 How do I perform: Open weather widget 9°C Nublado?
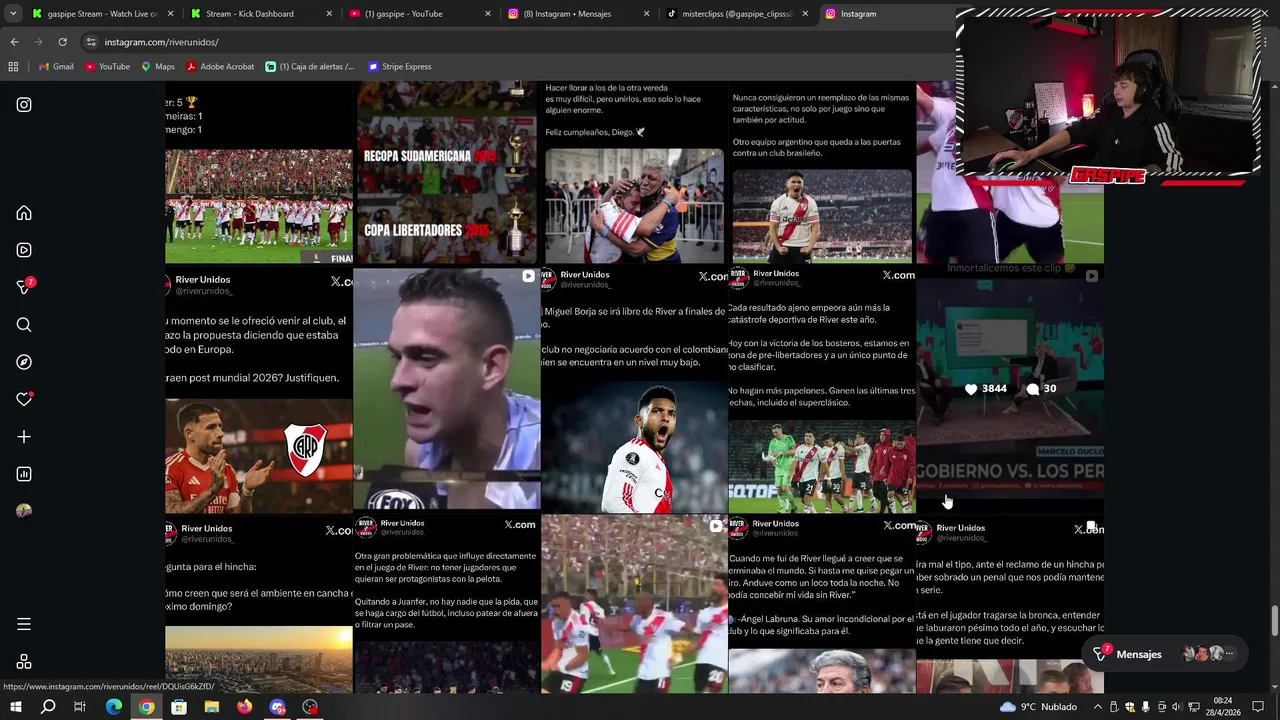1038,707
